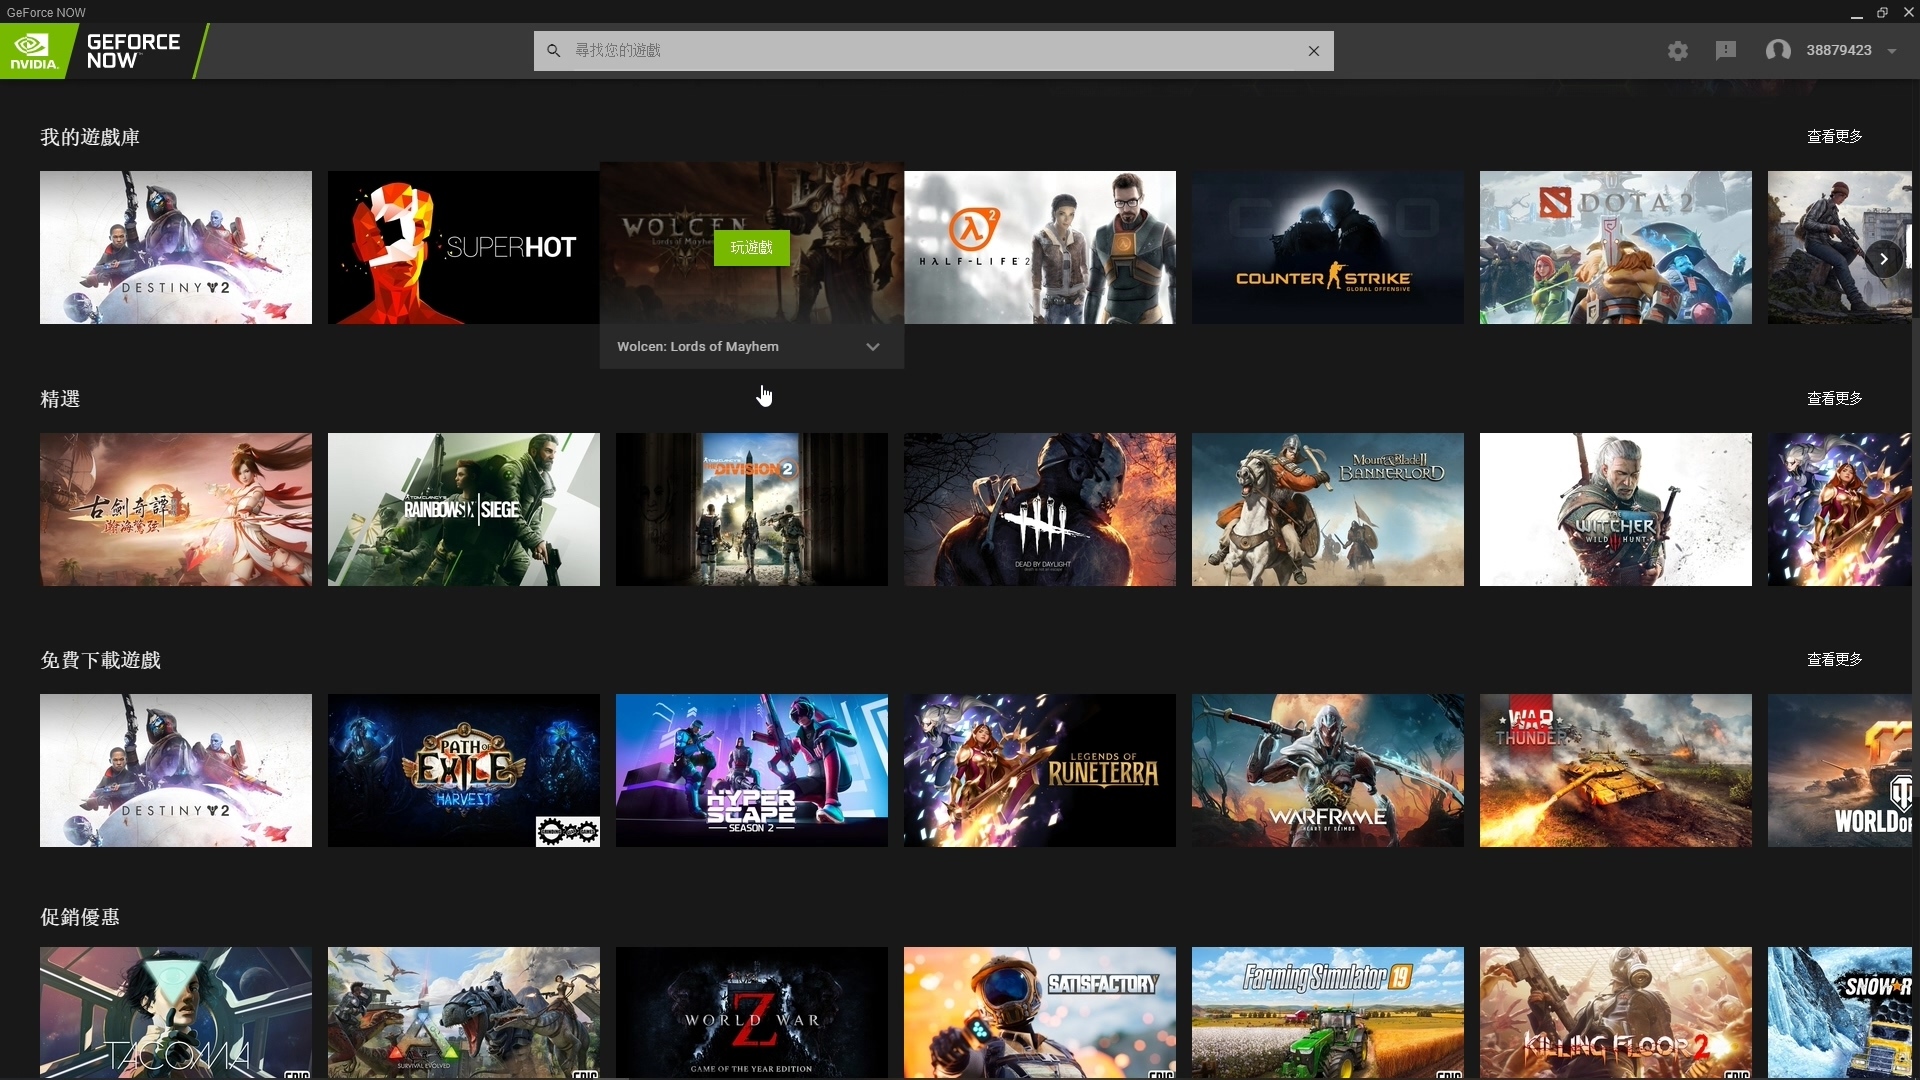
Task: Select the Path of Exile Harvest tile
Action: tap(464, 771)
